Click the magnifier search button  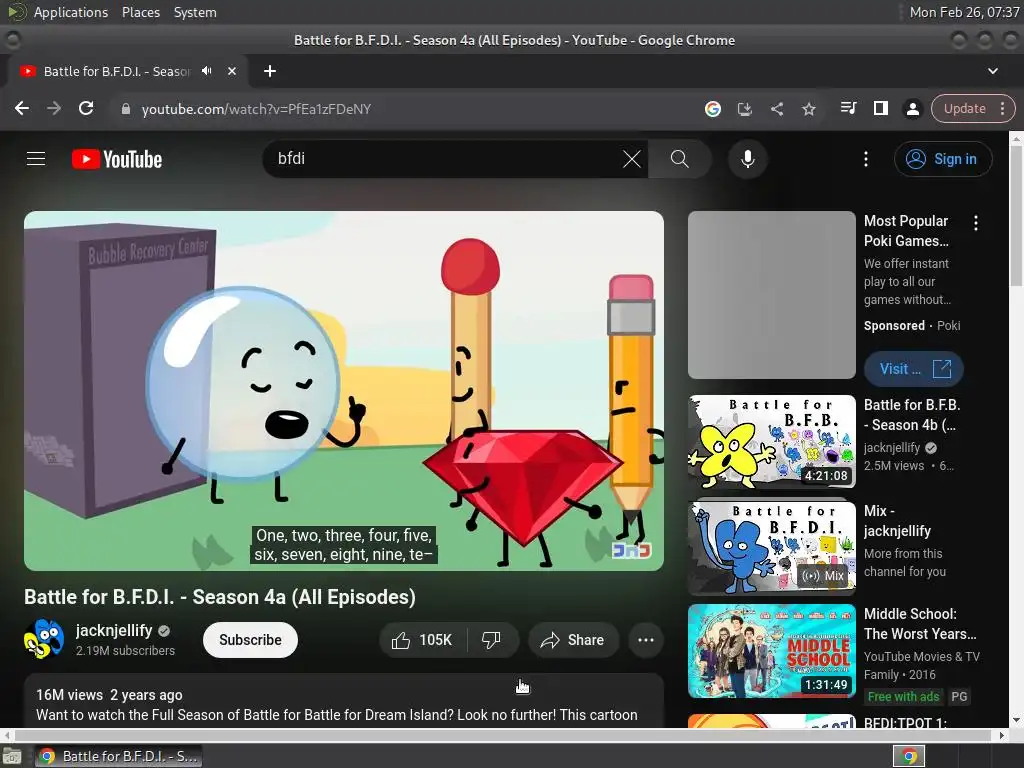679,159
